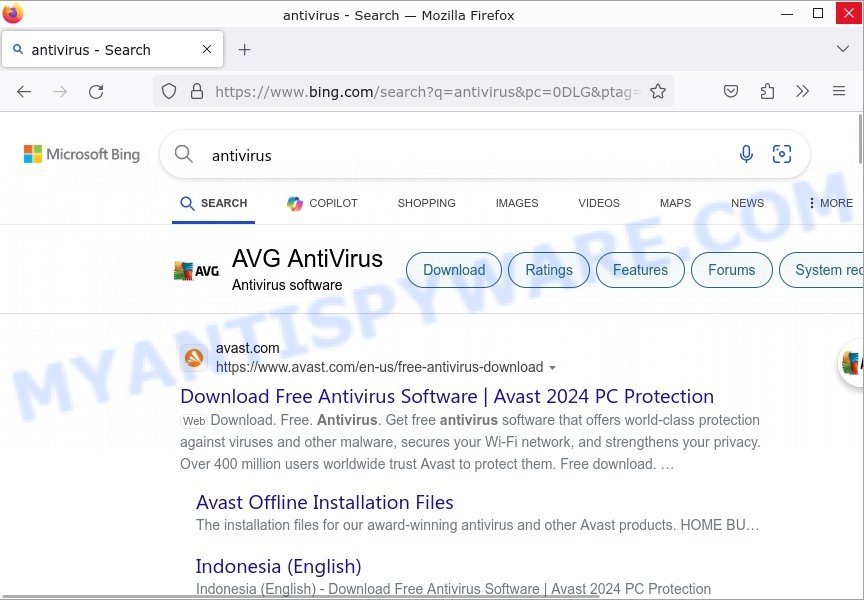Click the AVG Download pill button
The width and height of the screenshot is (864, 600).
pyautogui.click(x=454, y=270)
